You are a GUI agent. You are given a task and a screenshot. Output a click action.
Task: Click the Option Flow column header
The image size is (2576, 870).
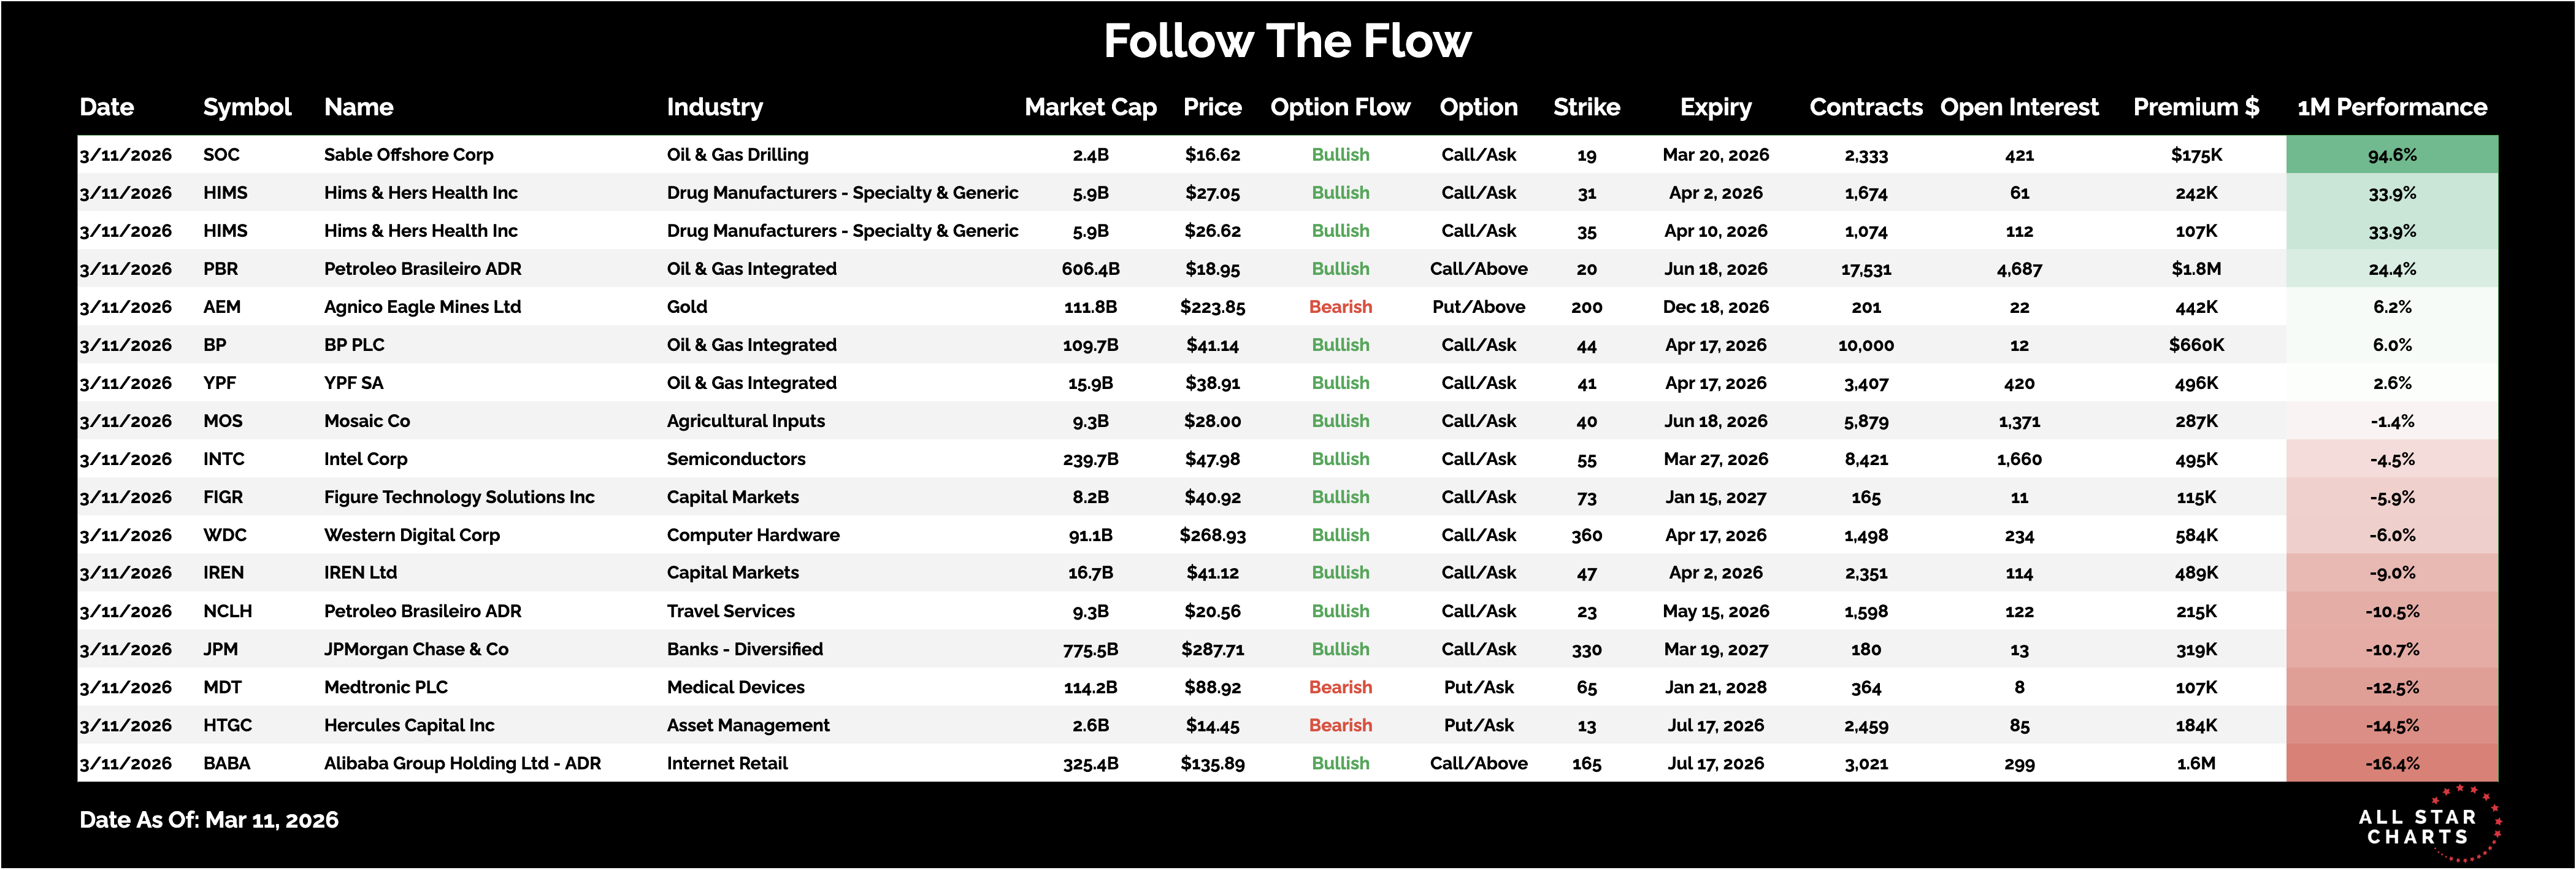pyautogui.click(x=1340, y=107)
